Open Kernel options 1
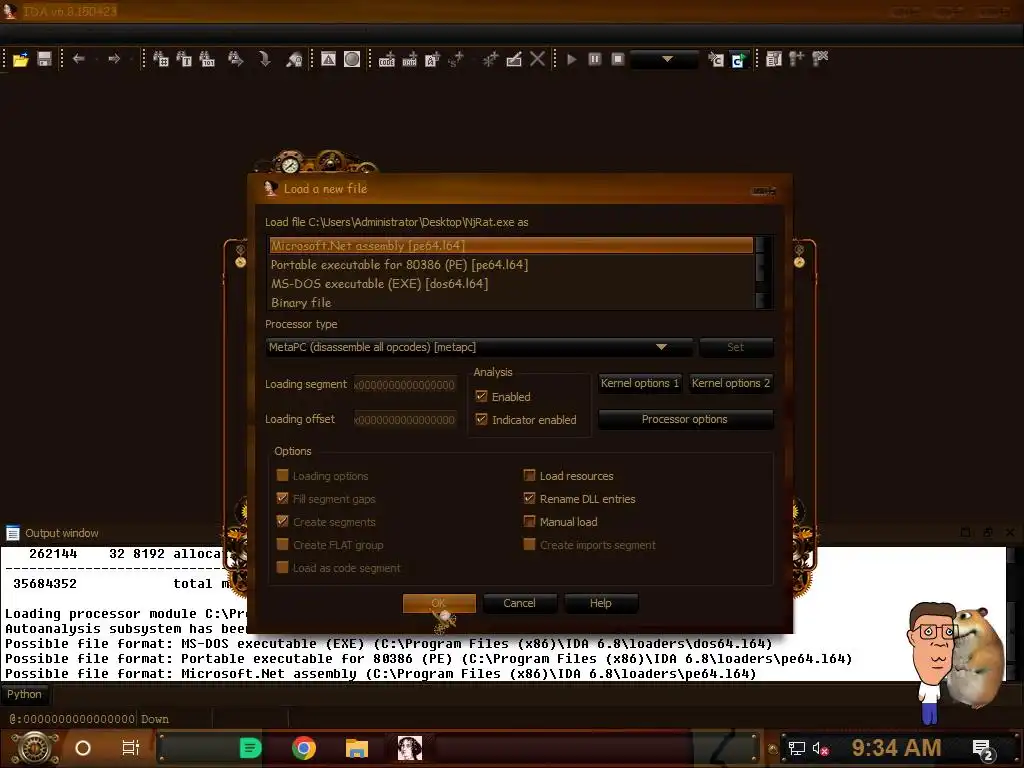This screenshot has width=1024, height=768. pyautogui.click(x=640, y=383)
